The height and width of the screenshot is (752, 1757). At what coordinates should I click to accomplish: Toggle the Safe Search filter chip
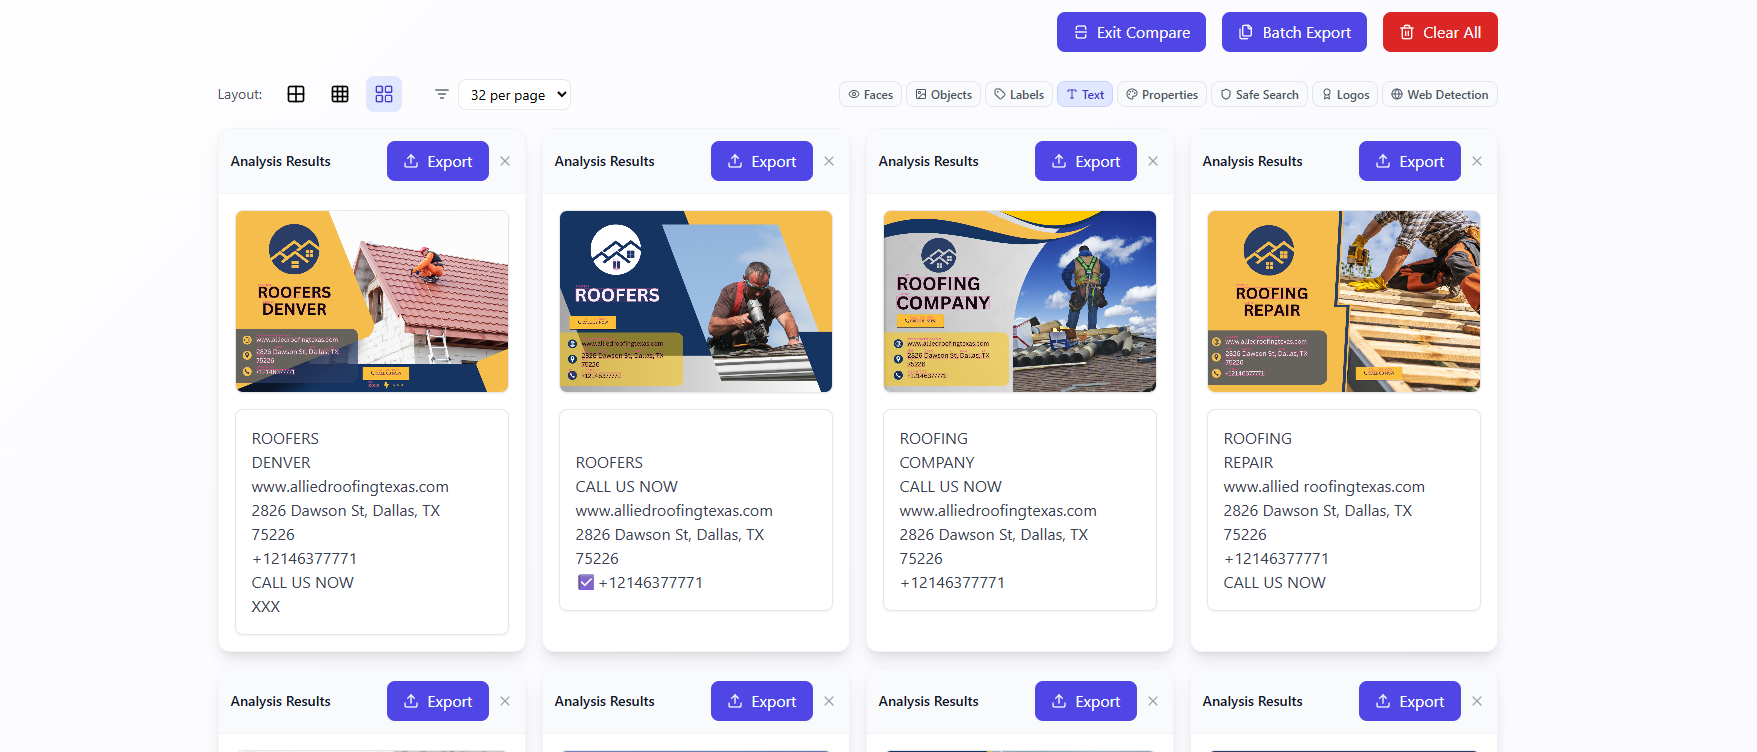point(1259,94)
